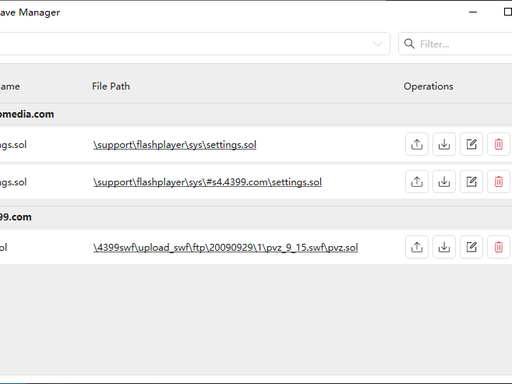This screenshot has height=384, width=512.
Task: Open \support\flashplayer\sys\settings.sol file path link
Action: 175,145
